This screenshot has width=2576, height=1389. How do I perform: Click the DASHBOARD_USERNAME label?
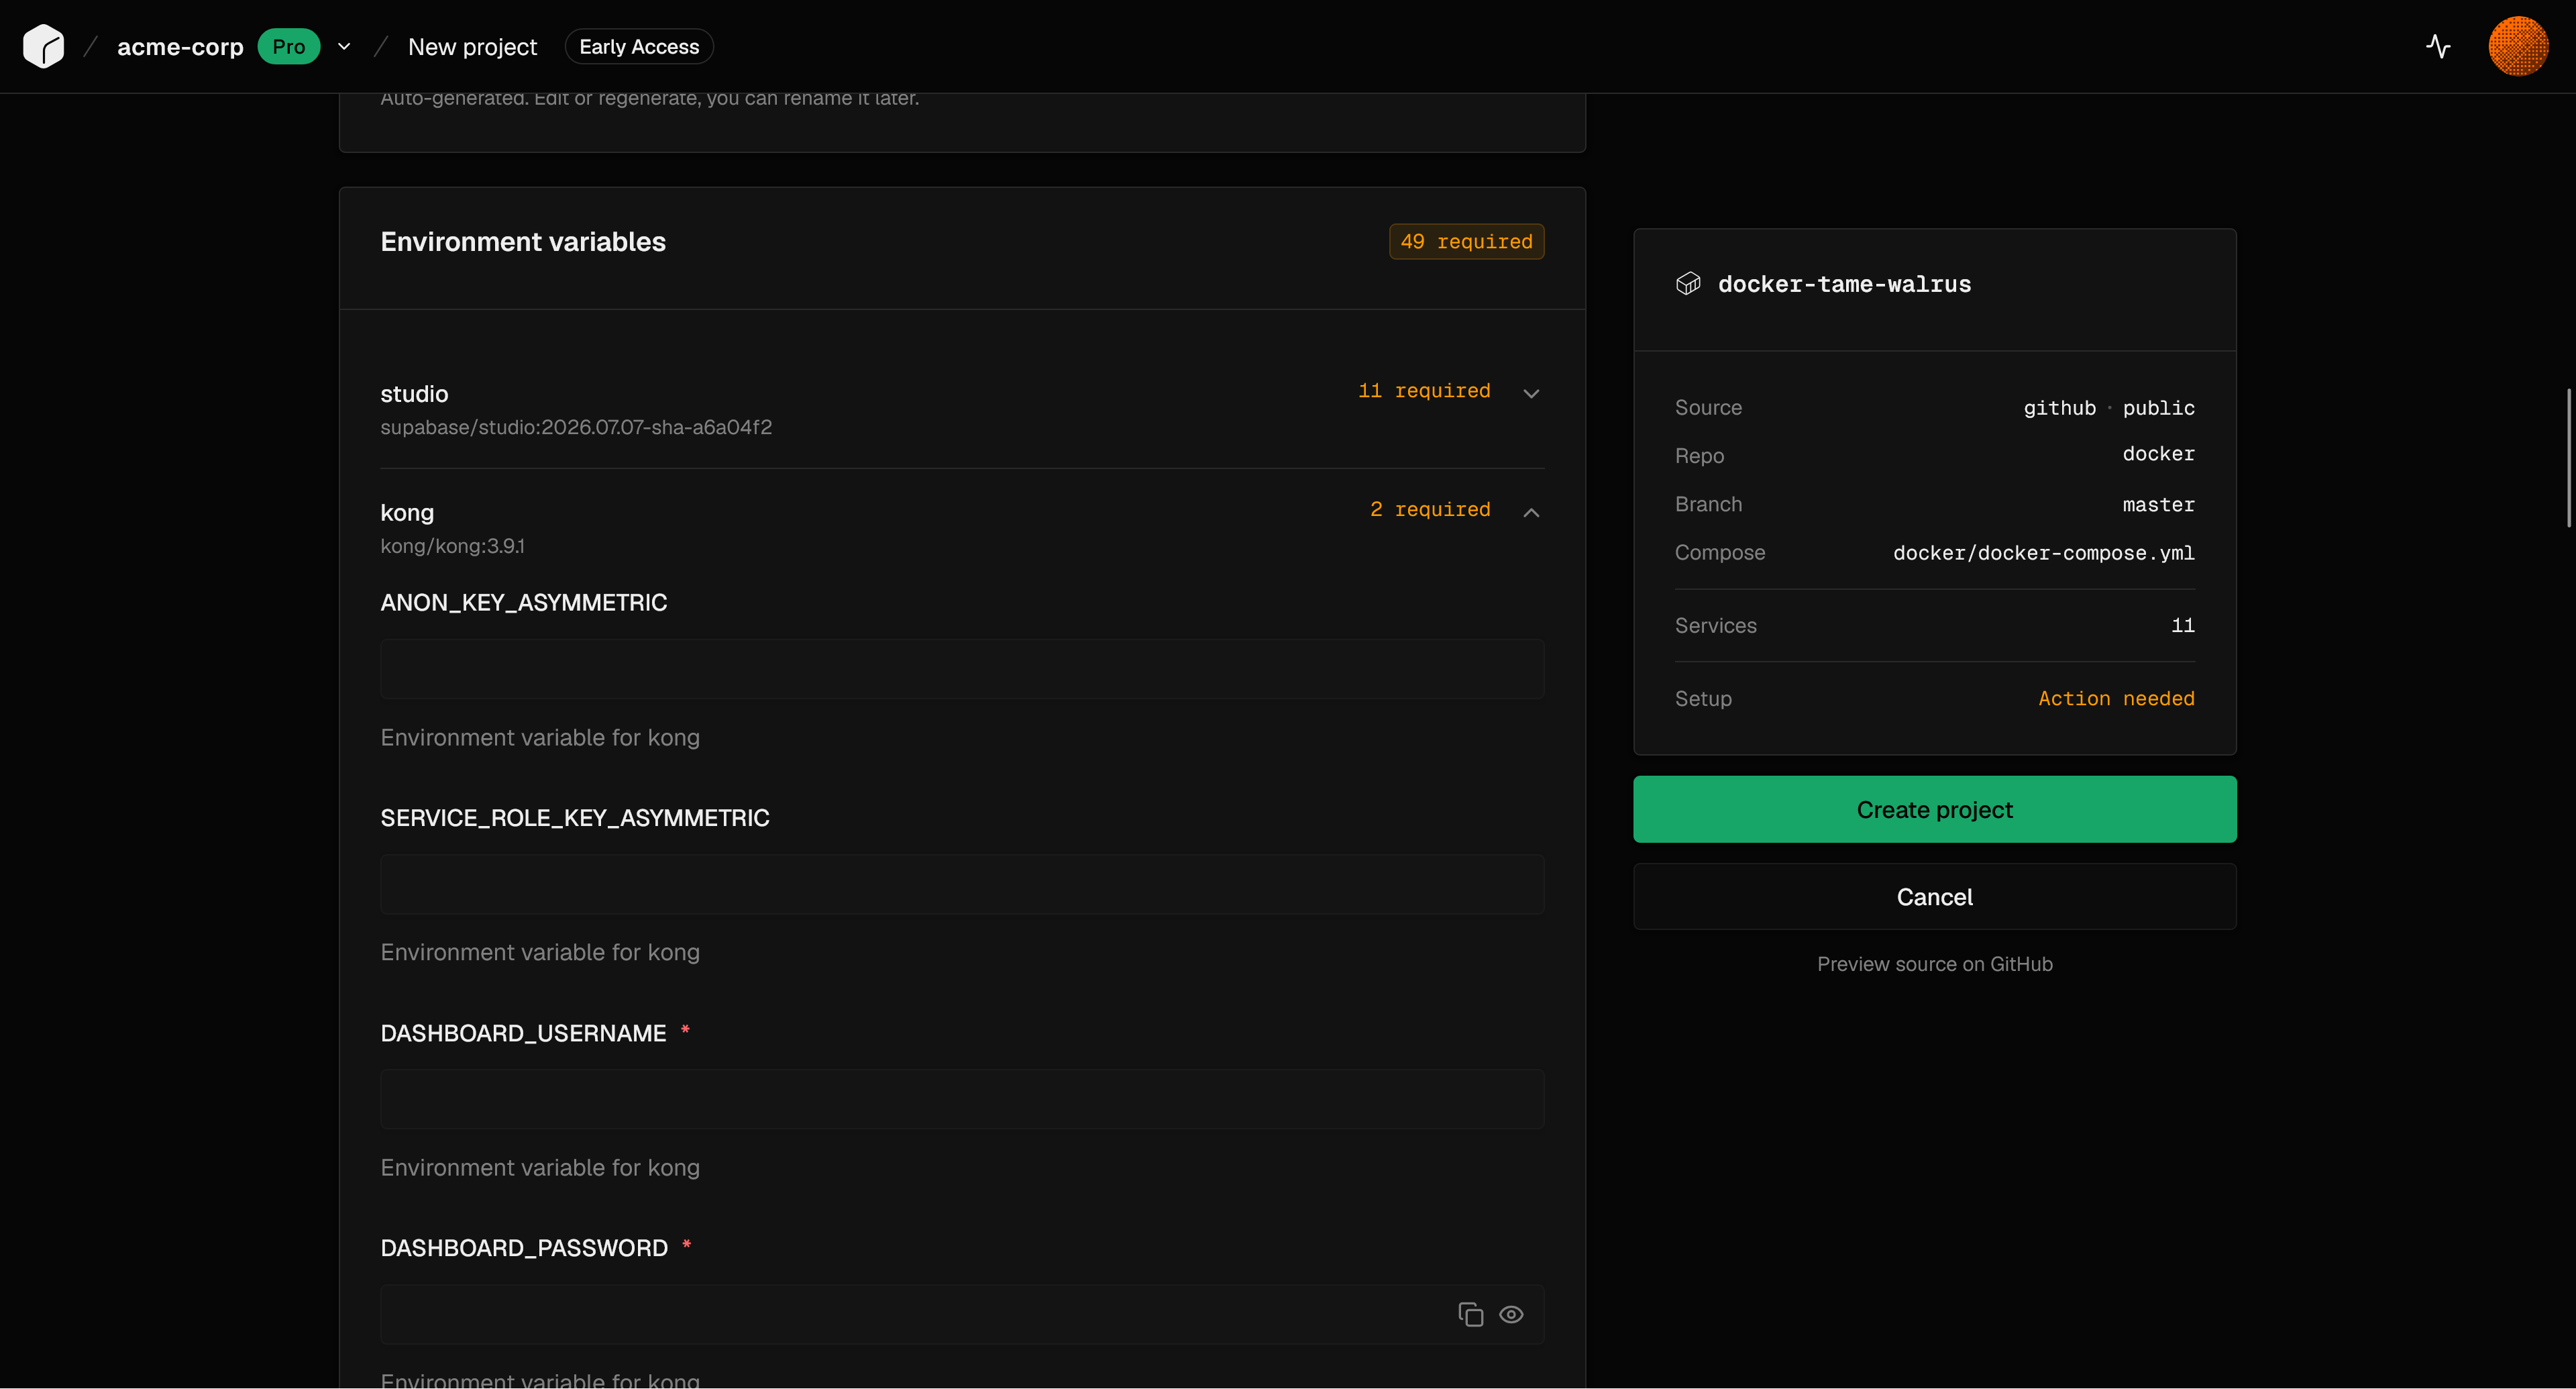[523, 1033]
